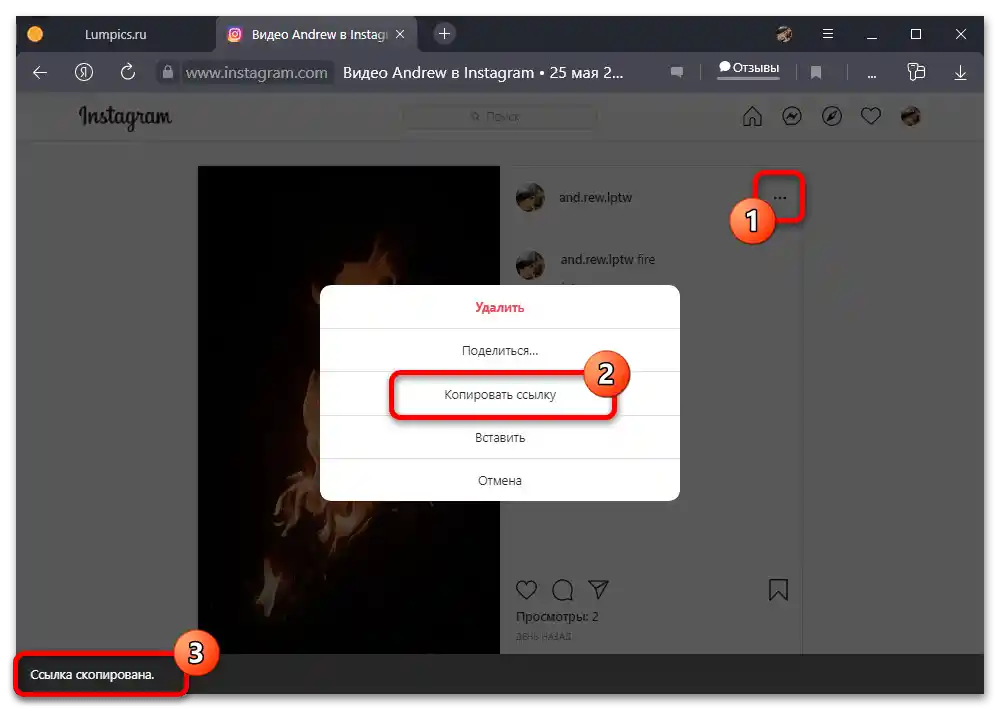Click Отмена to close the dialog
This screenshot has width=1000, height=710.
[499, 480]
